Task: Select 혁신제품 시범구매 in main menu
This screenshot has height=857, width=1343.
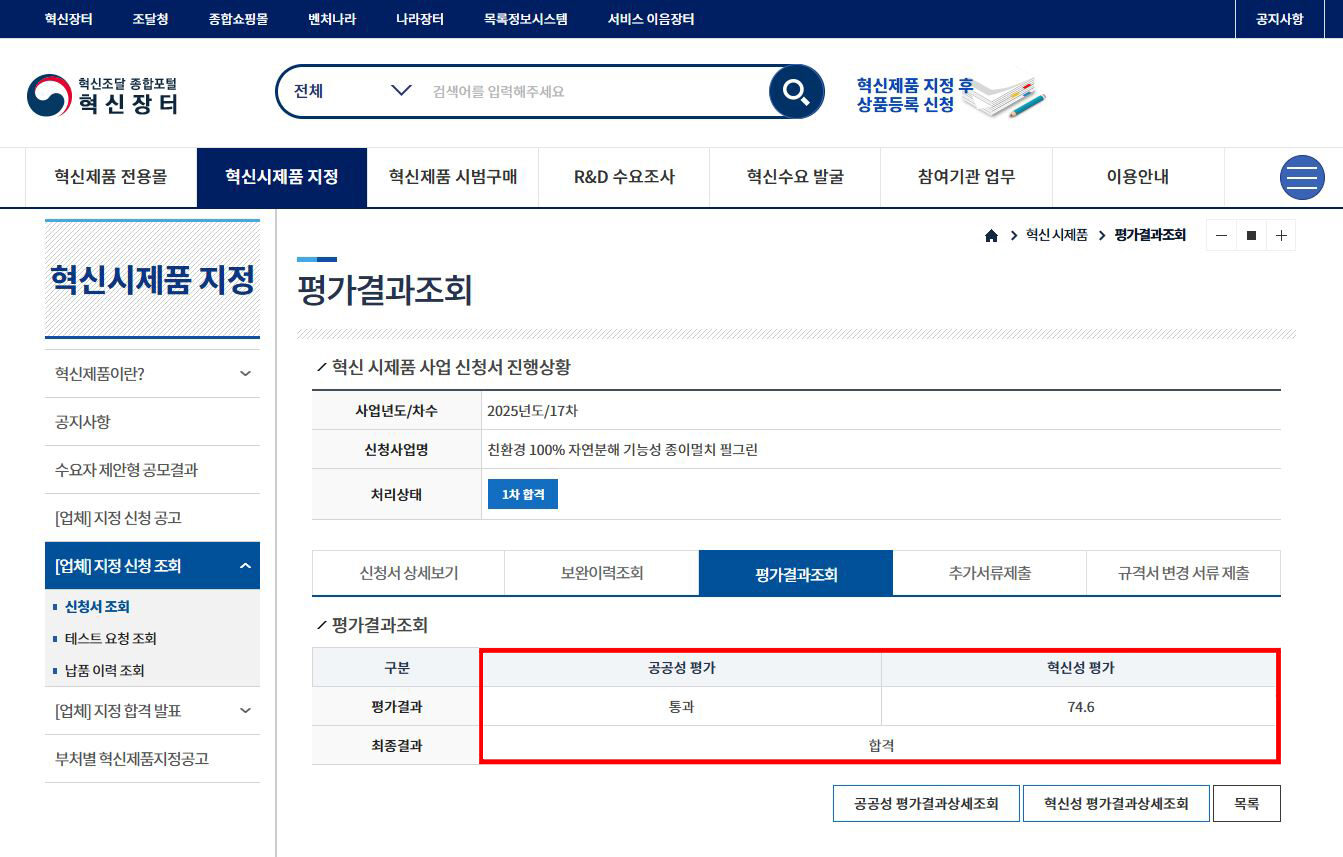Action: click(x=453, y=178)
